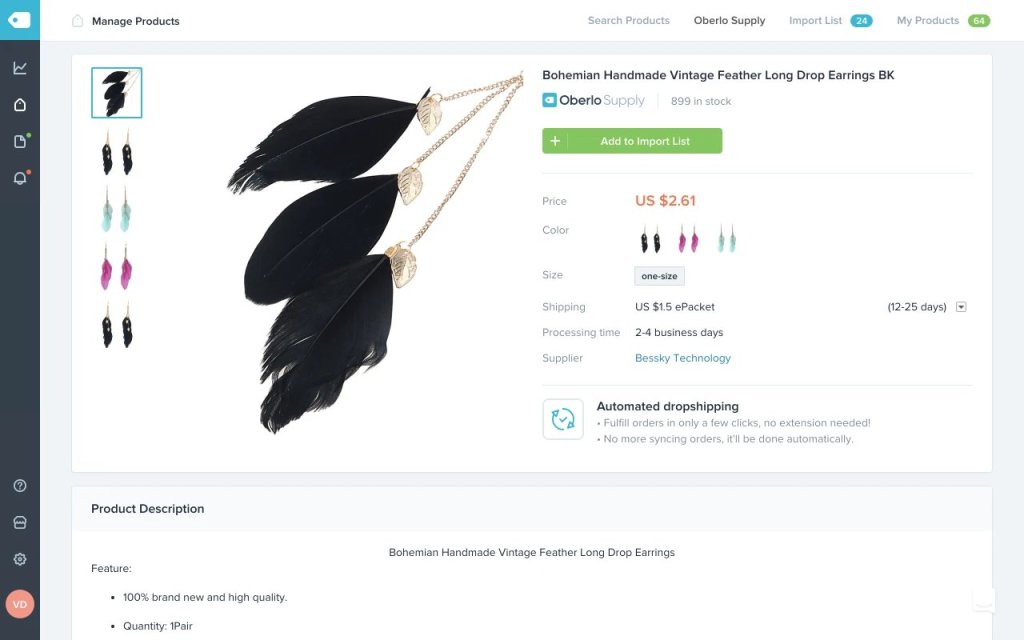This screenshot has width=1024, height=640.
Task: Select the black color earring swatch
Action: 650,239
